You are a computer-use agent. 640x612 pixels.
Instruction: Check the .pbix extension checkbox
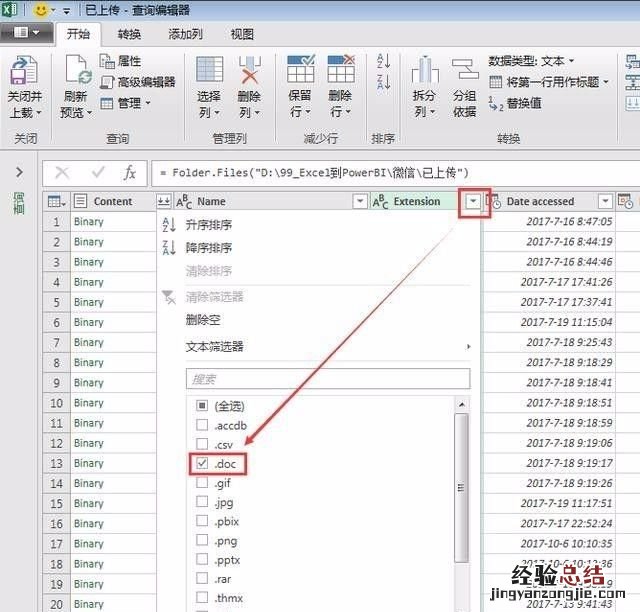pyautogui.click(x=202, y=521)
